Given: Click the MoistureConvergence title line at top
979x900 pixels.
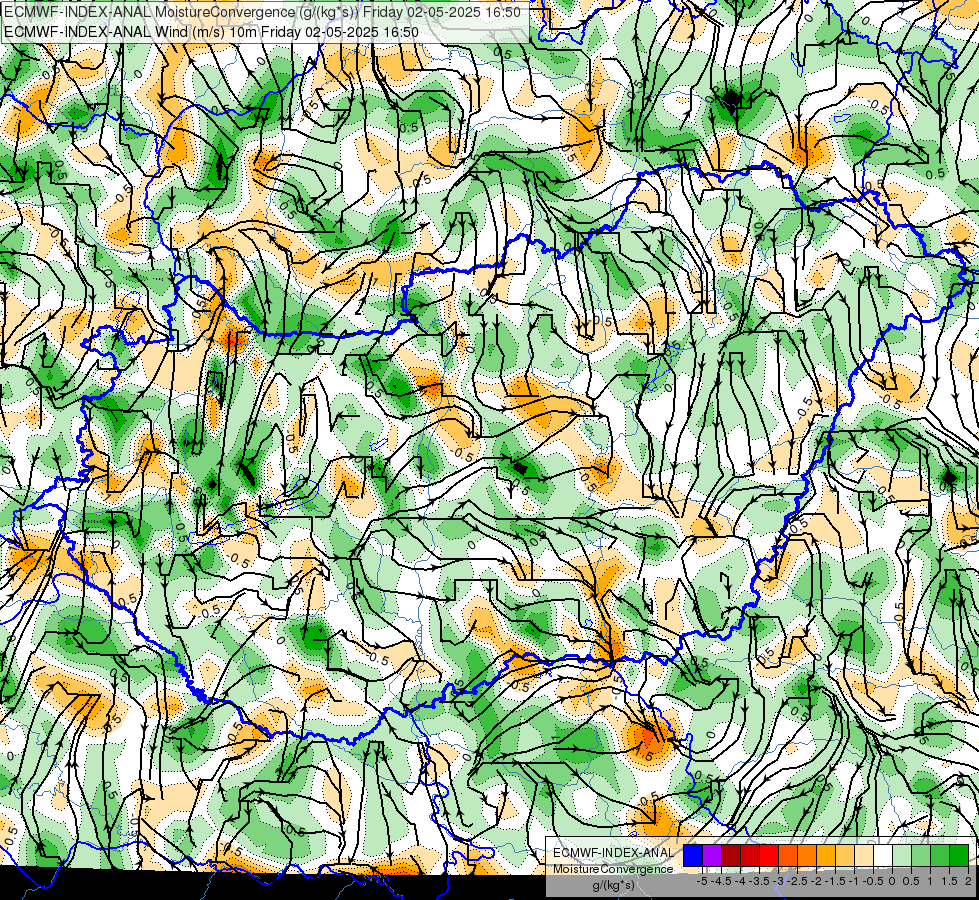Looking at the screenshot, I should pyautogui.click(x=263, y=12).
